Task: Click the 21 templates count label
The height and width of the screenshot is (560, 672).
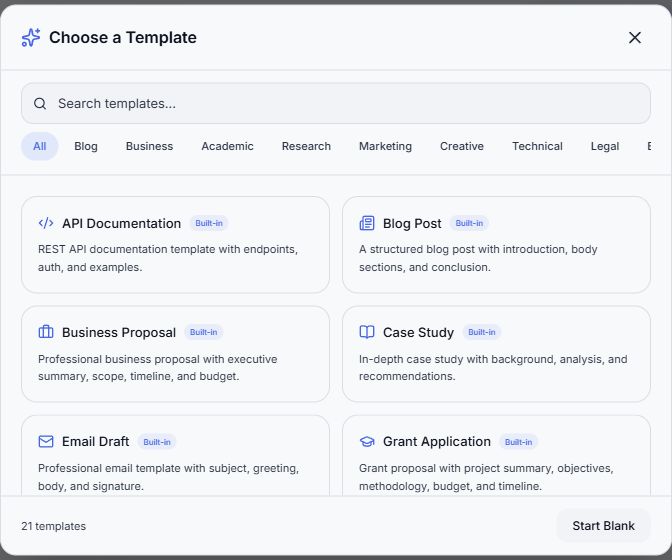Action: [54, 526]
